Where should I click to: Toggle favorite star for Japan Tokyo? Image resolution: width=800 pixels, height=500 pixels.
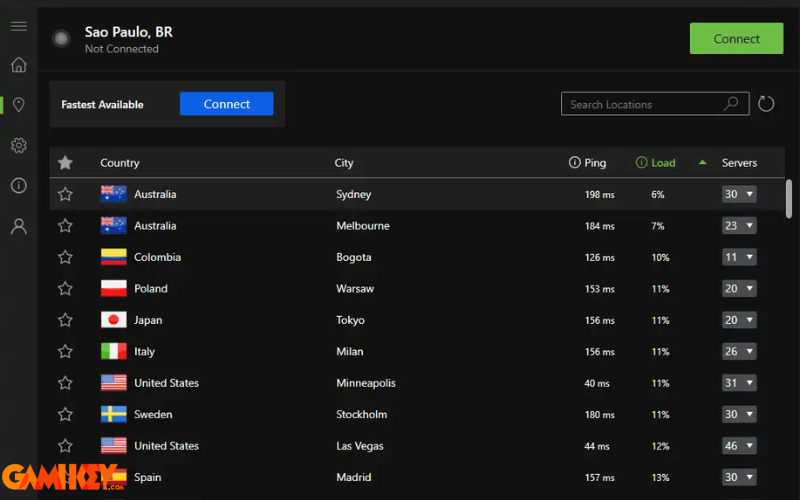tap(65, 320)
